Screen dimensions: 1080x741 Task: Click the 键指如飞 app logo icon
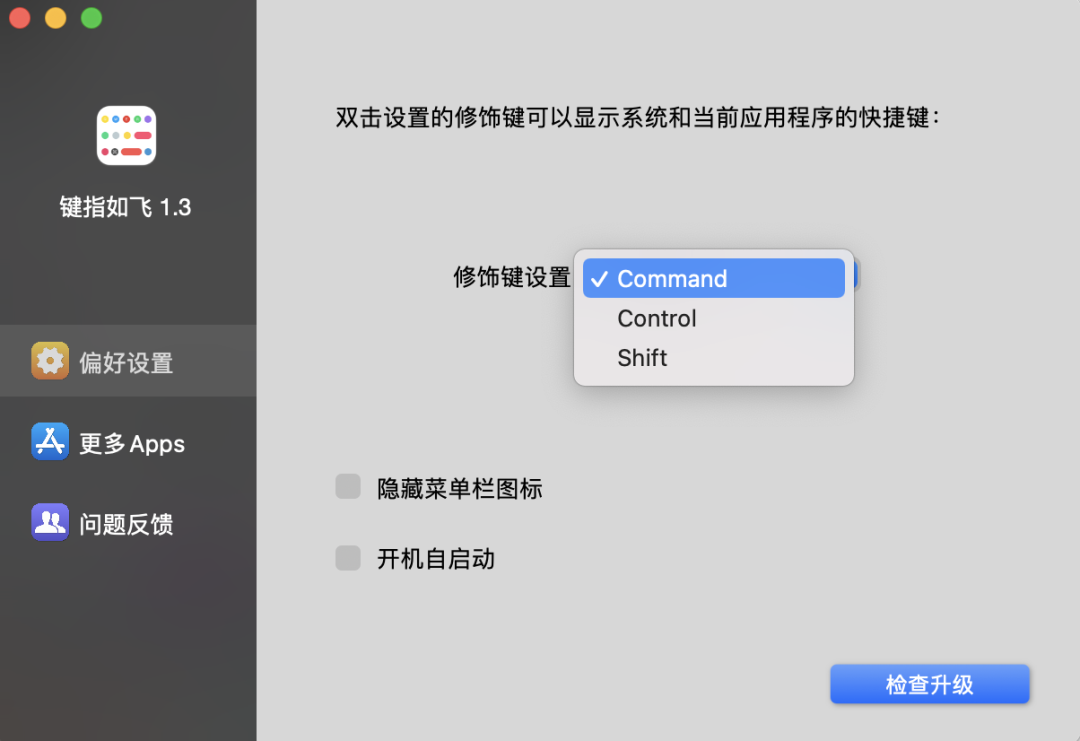[x=126, y=135]
